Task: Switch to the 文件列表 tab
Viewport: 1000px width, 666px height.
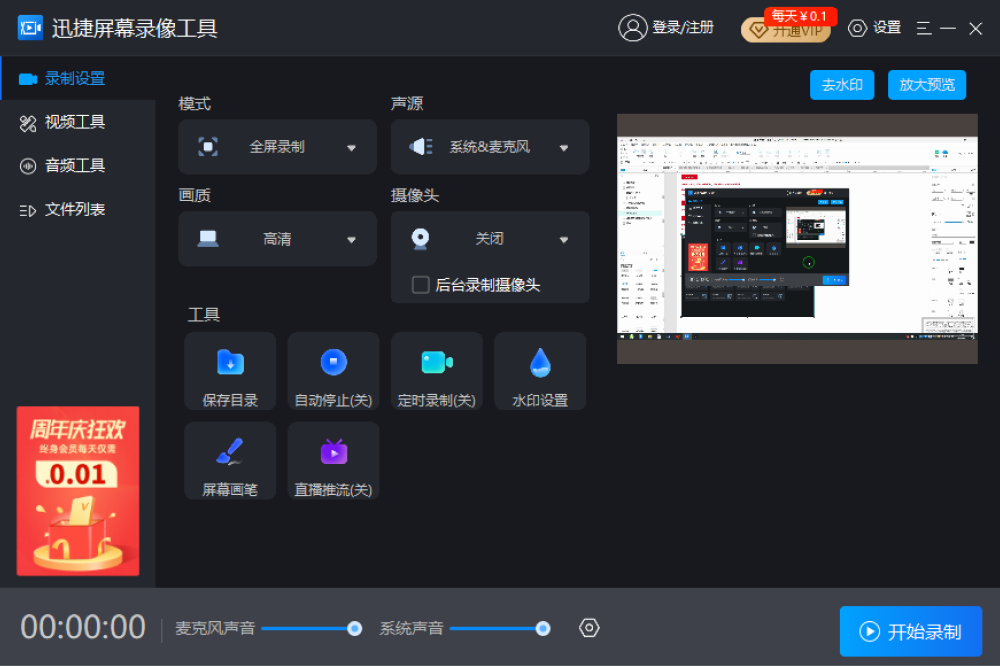Action: coord(75,209)
